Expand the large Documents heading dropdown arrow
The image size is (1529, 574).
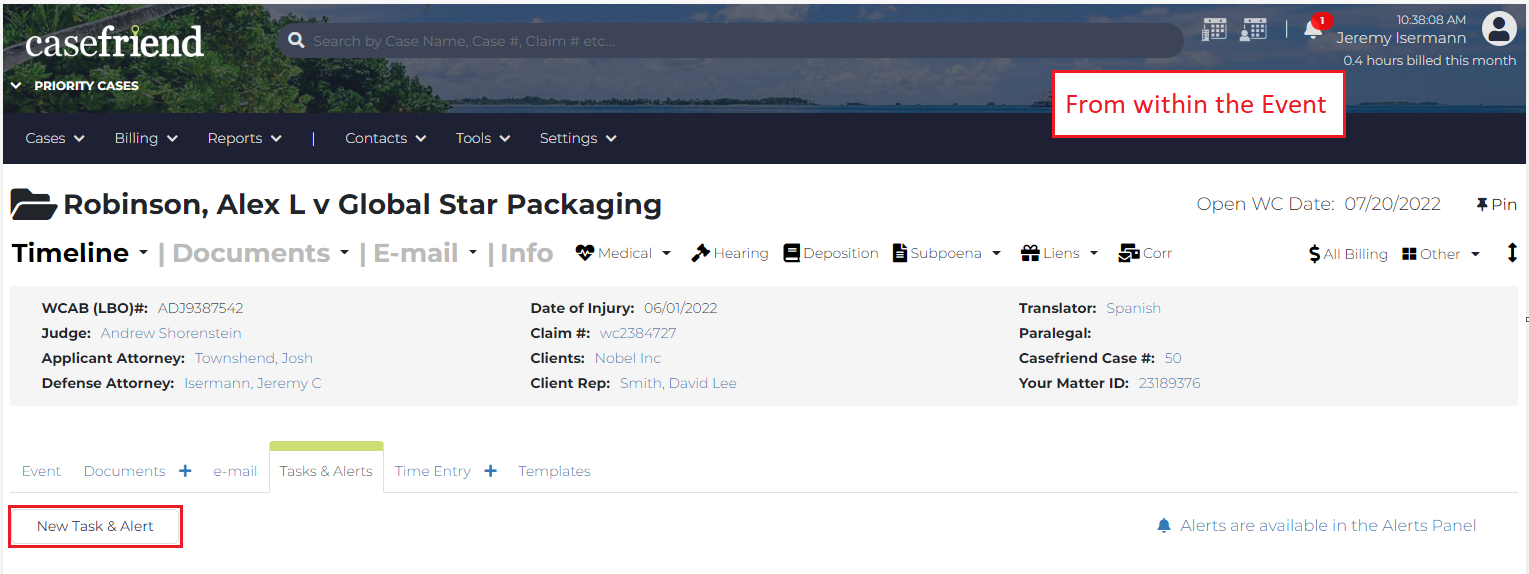[x=344, y=253]
